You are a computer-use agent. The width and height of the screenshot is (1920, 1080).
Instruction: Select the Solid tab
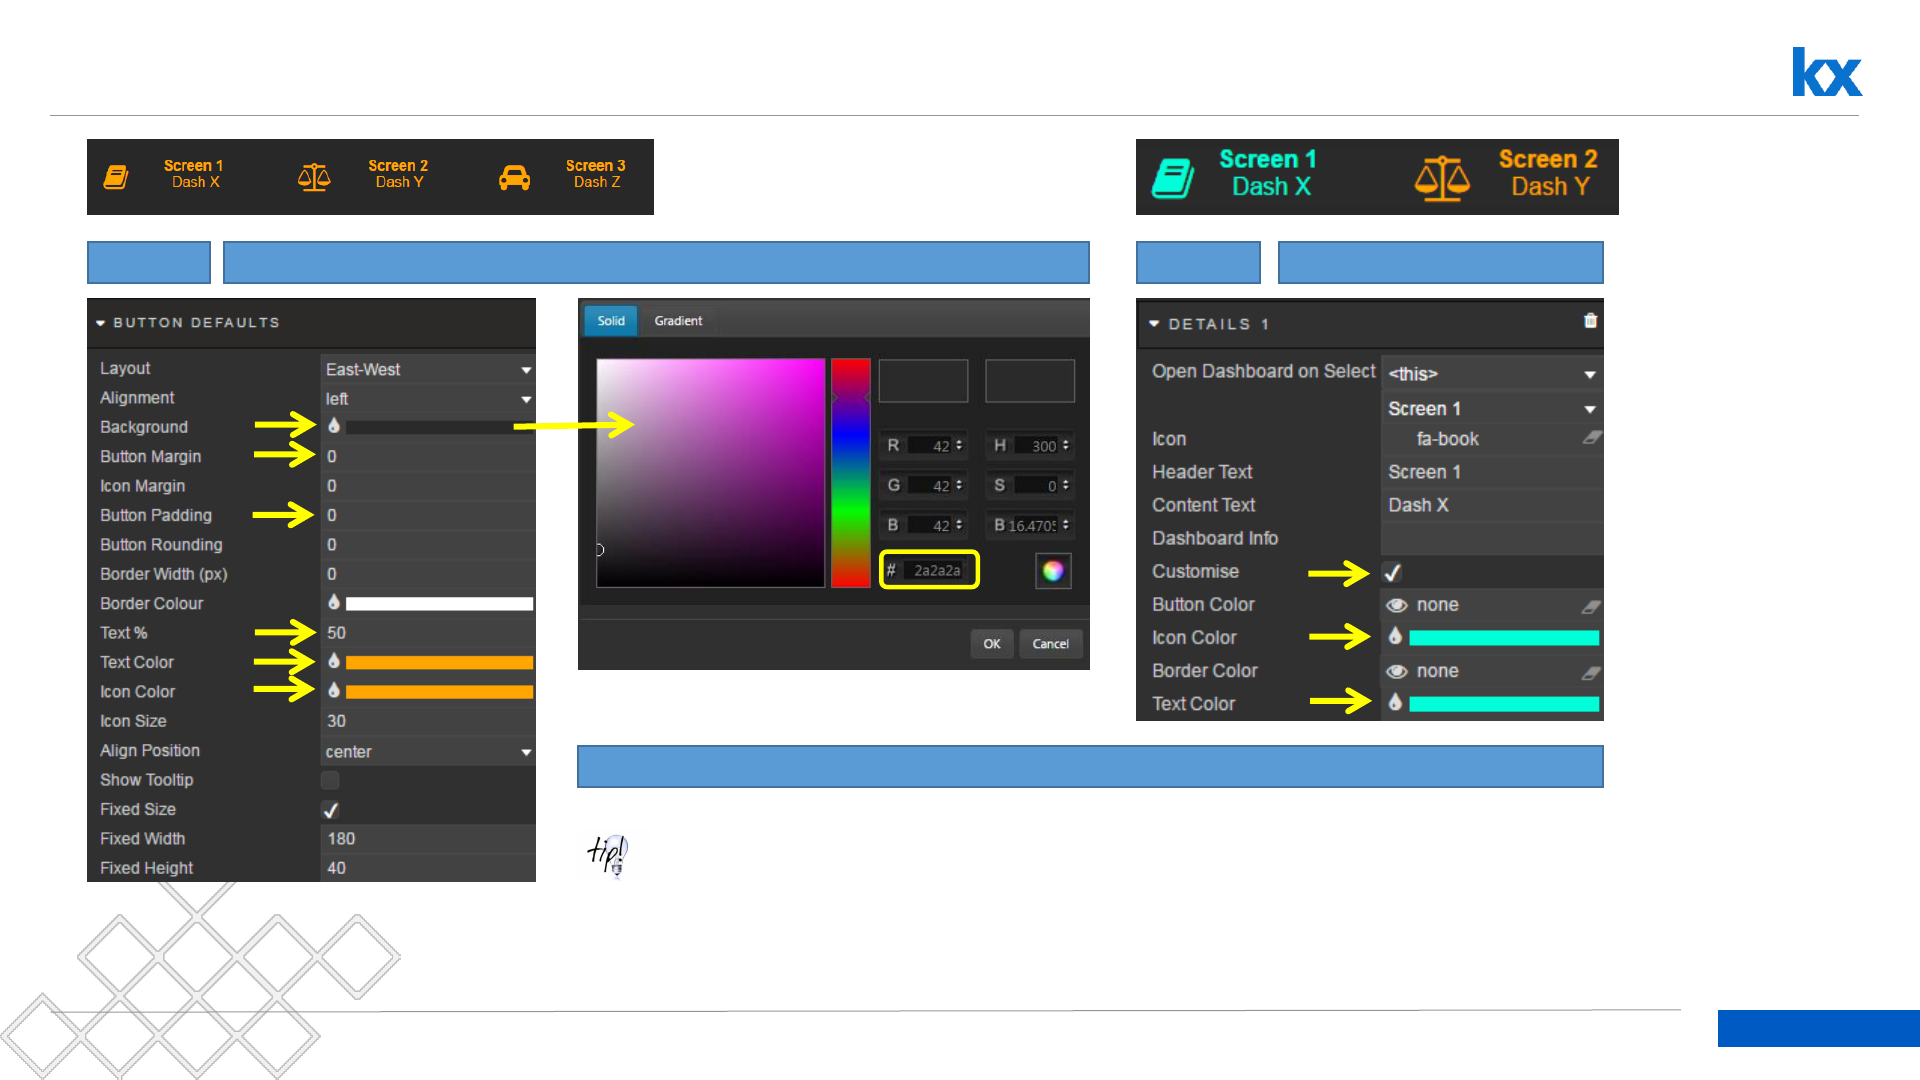click(611, 321)
